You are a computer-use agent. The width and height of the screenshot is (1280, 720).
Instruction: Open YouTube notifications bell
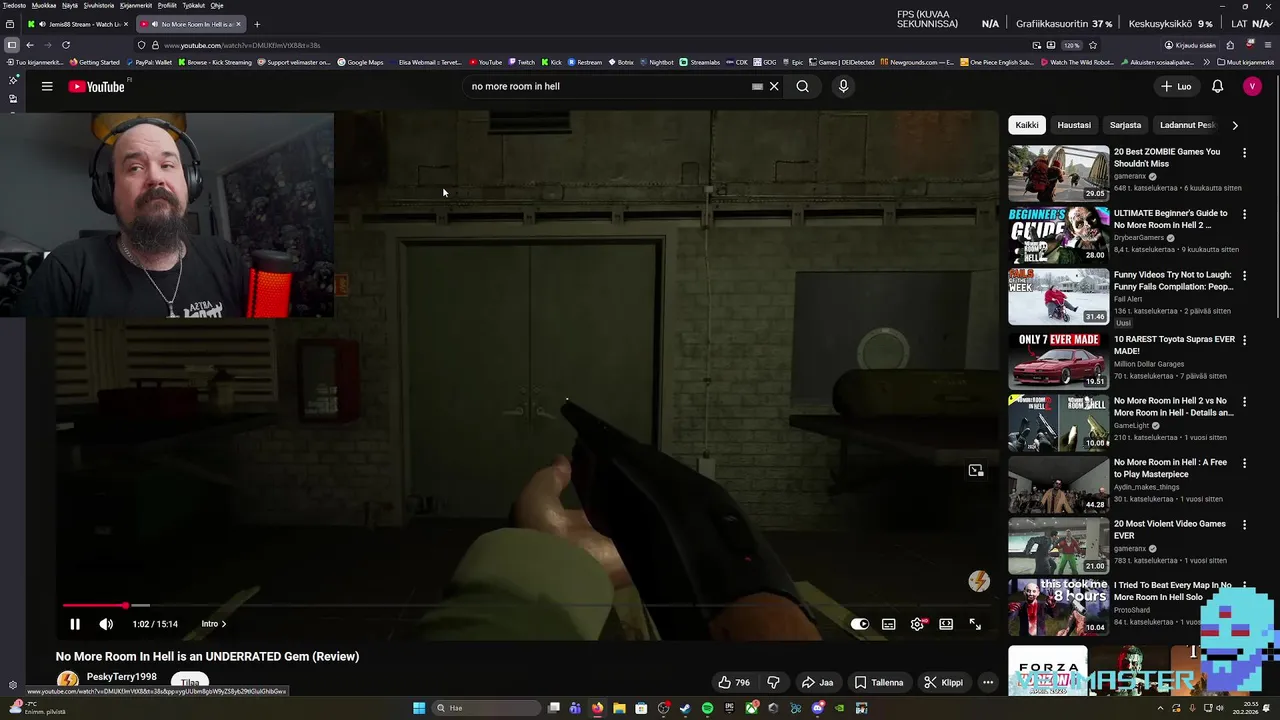(1217, 87)
